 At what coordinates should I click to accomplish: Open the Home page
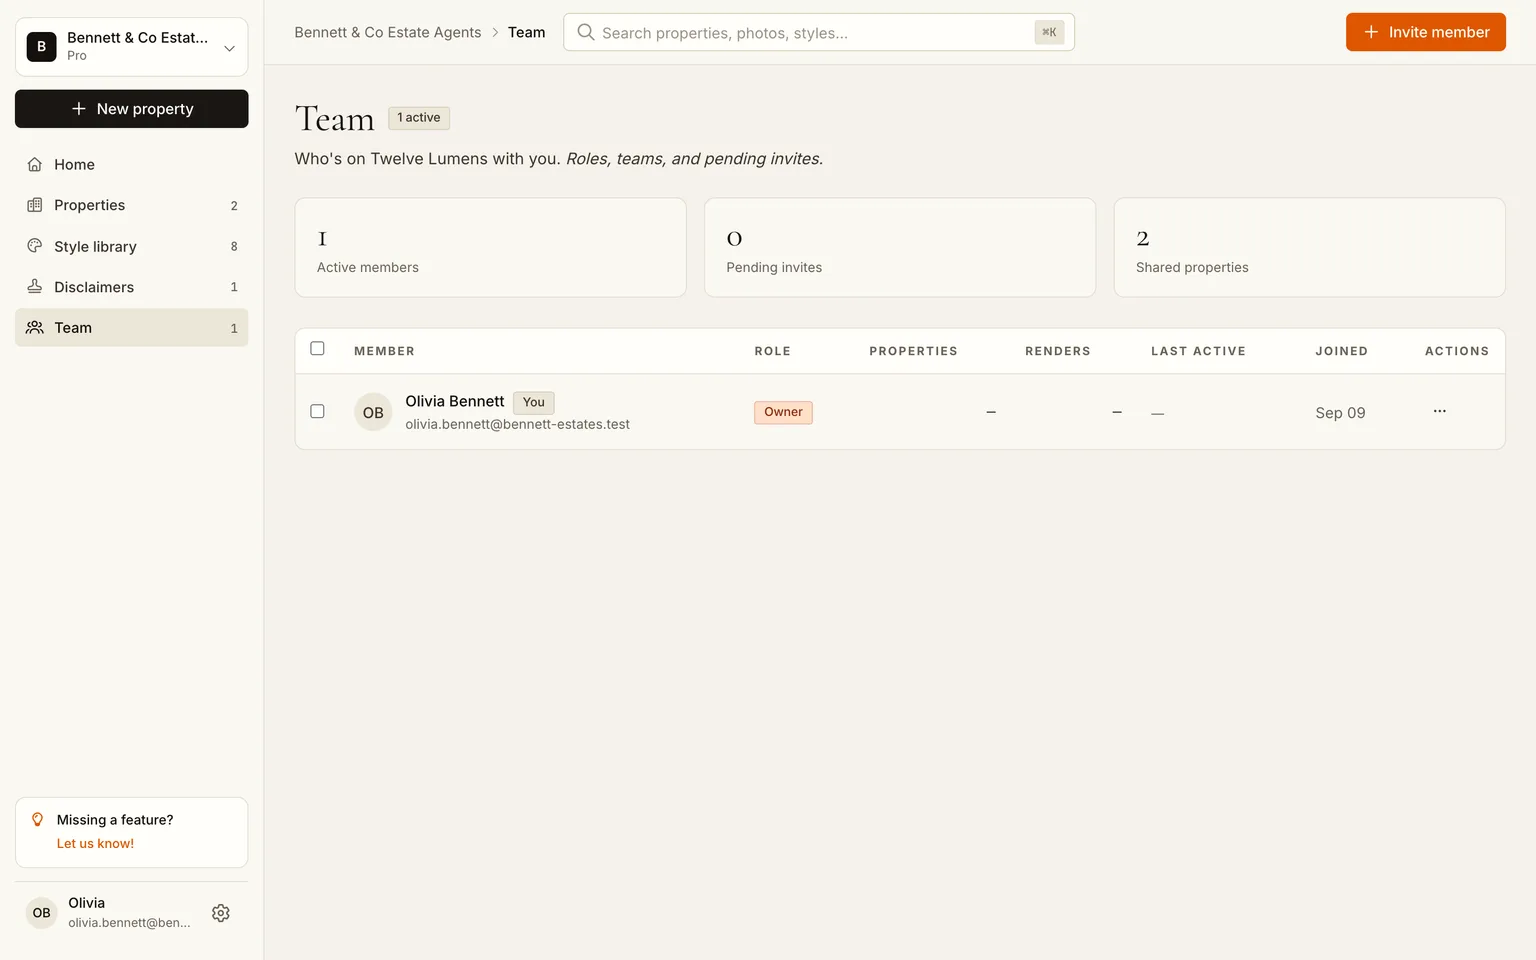pos(132,165)
